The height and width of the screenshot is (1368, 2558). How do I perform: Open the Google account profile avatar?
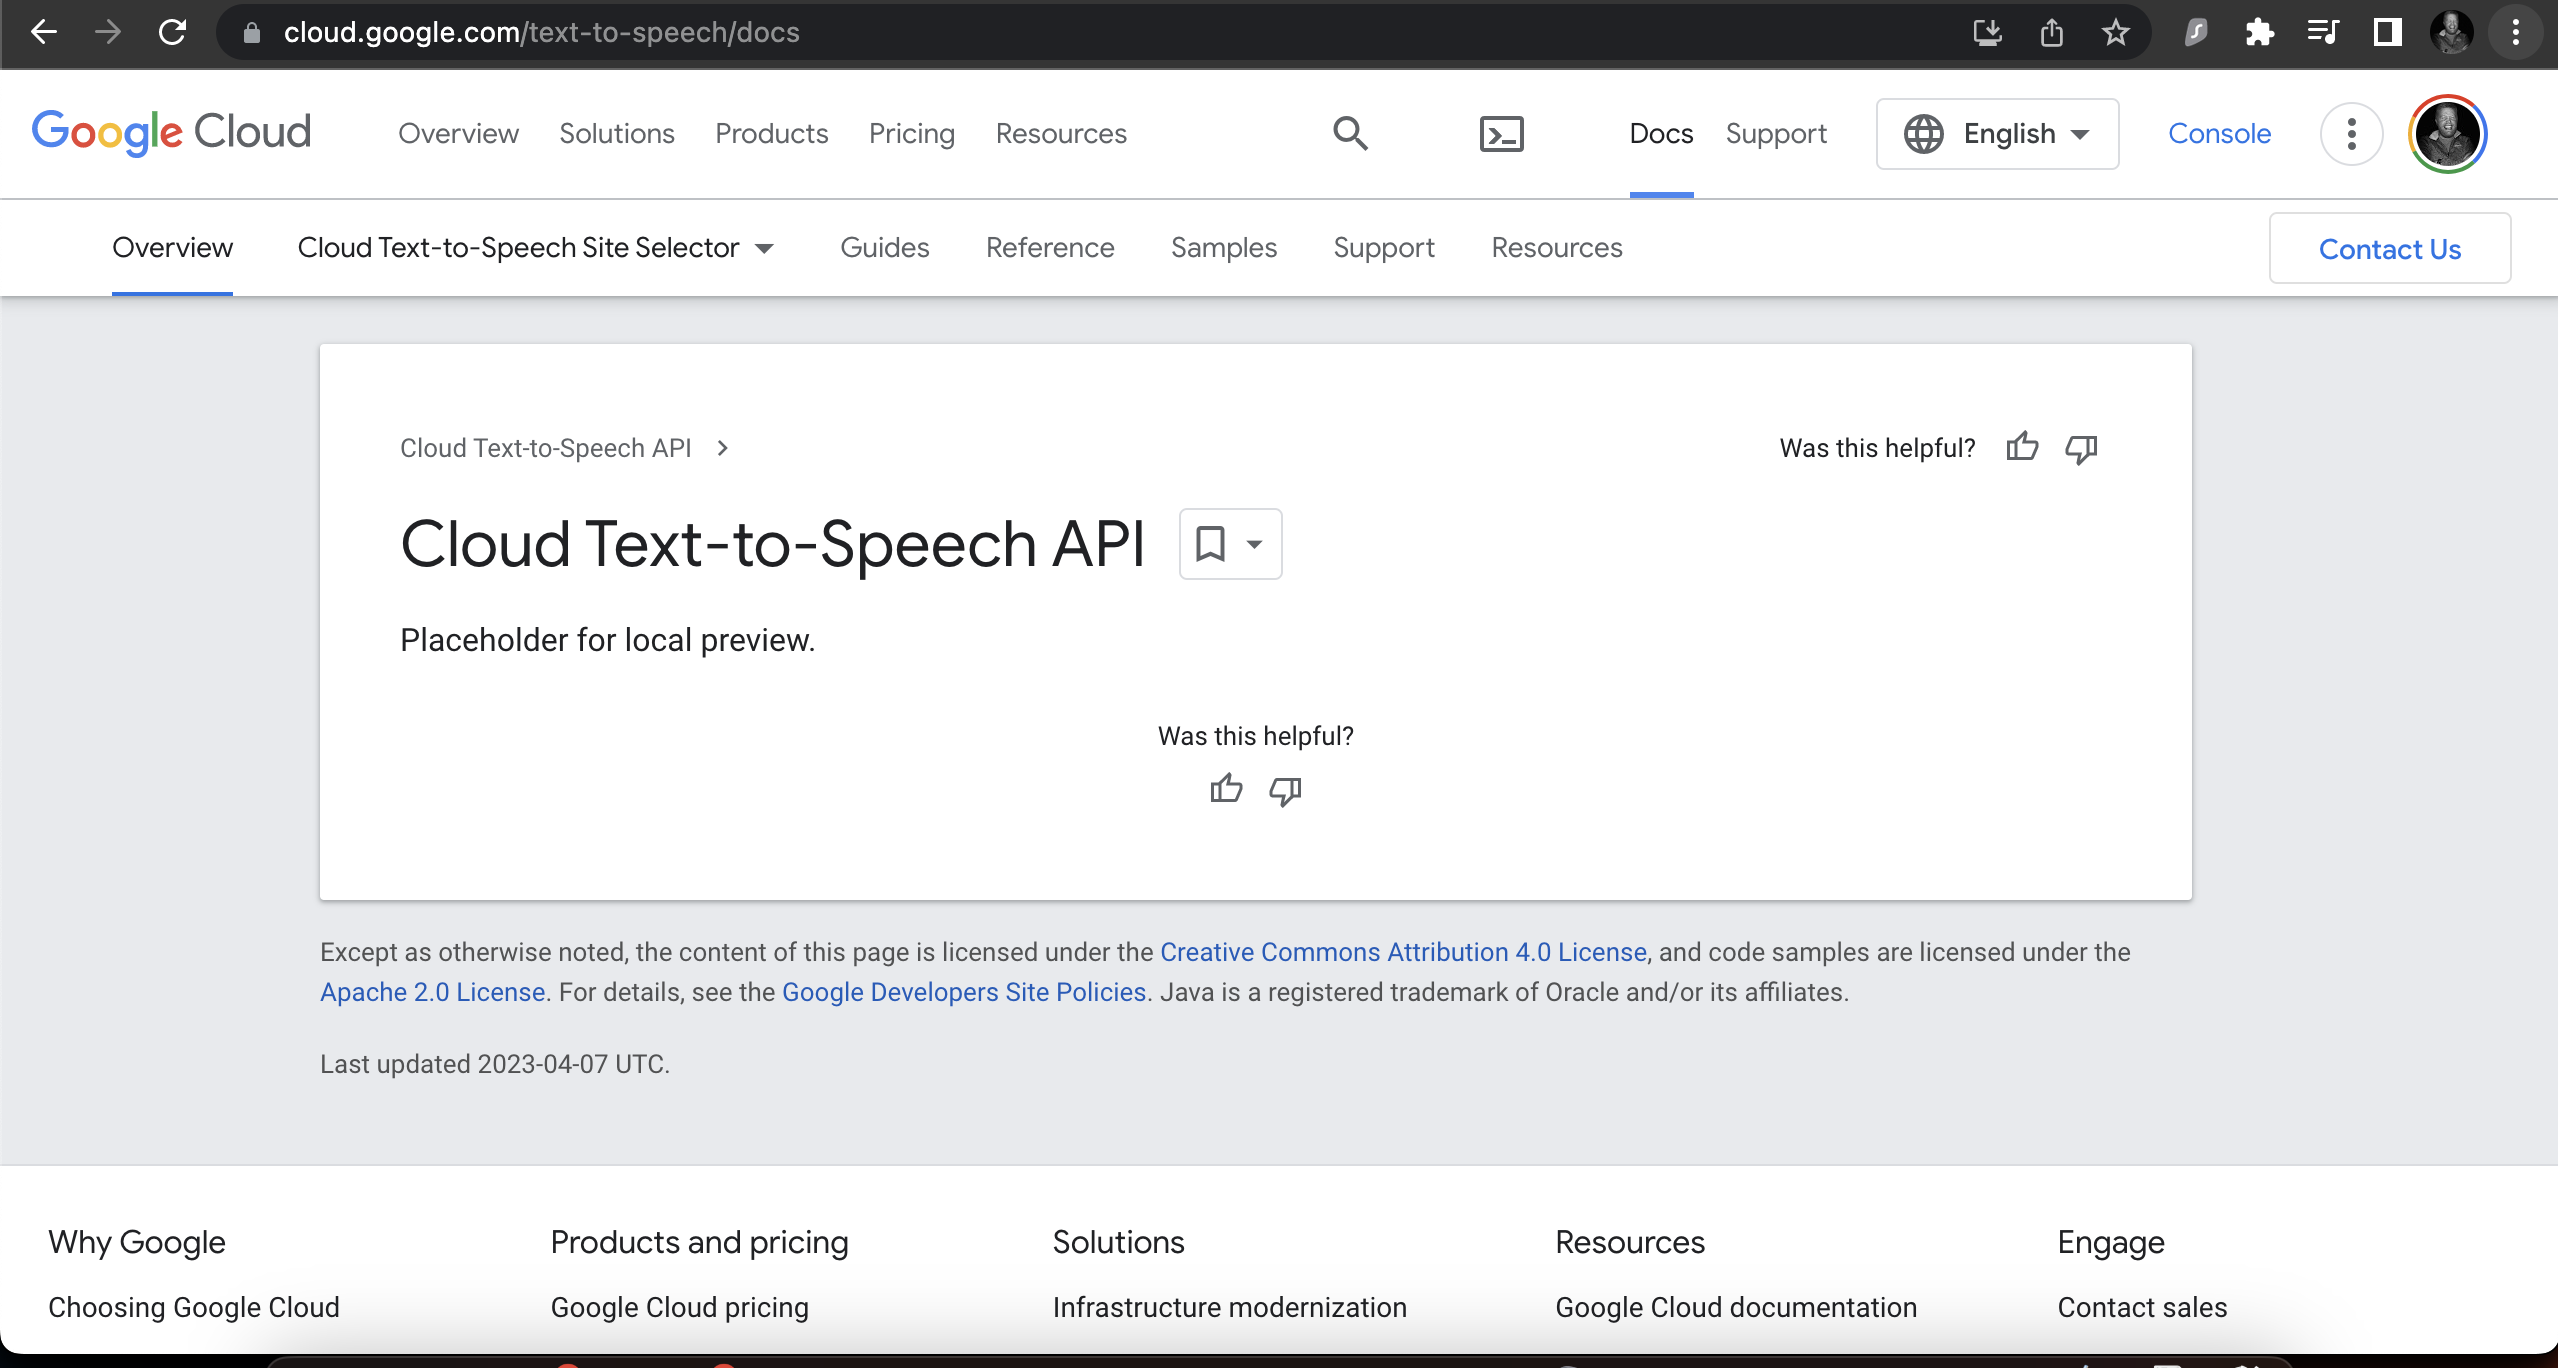(2446, 133)
